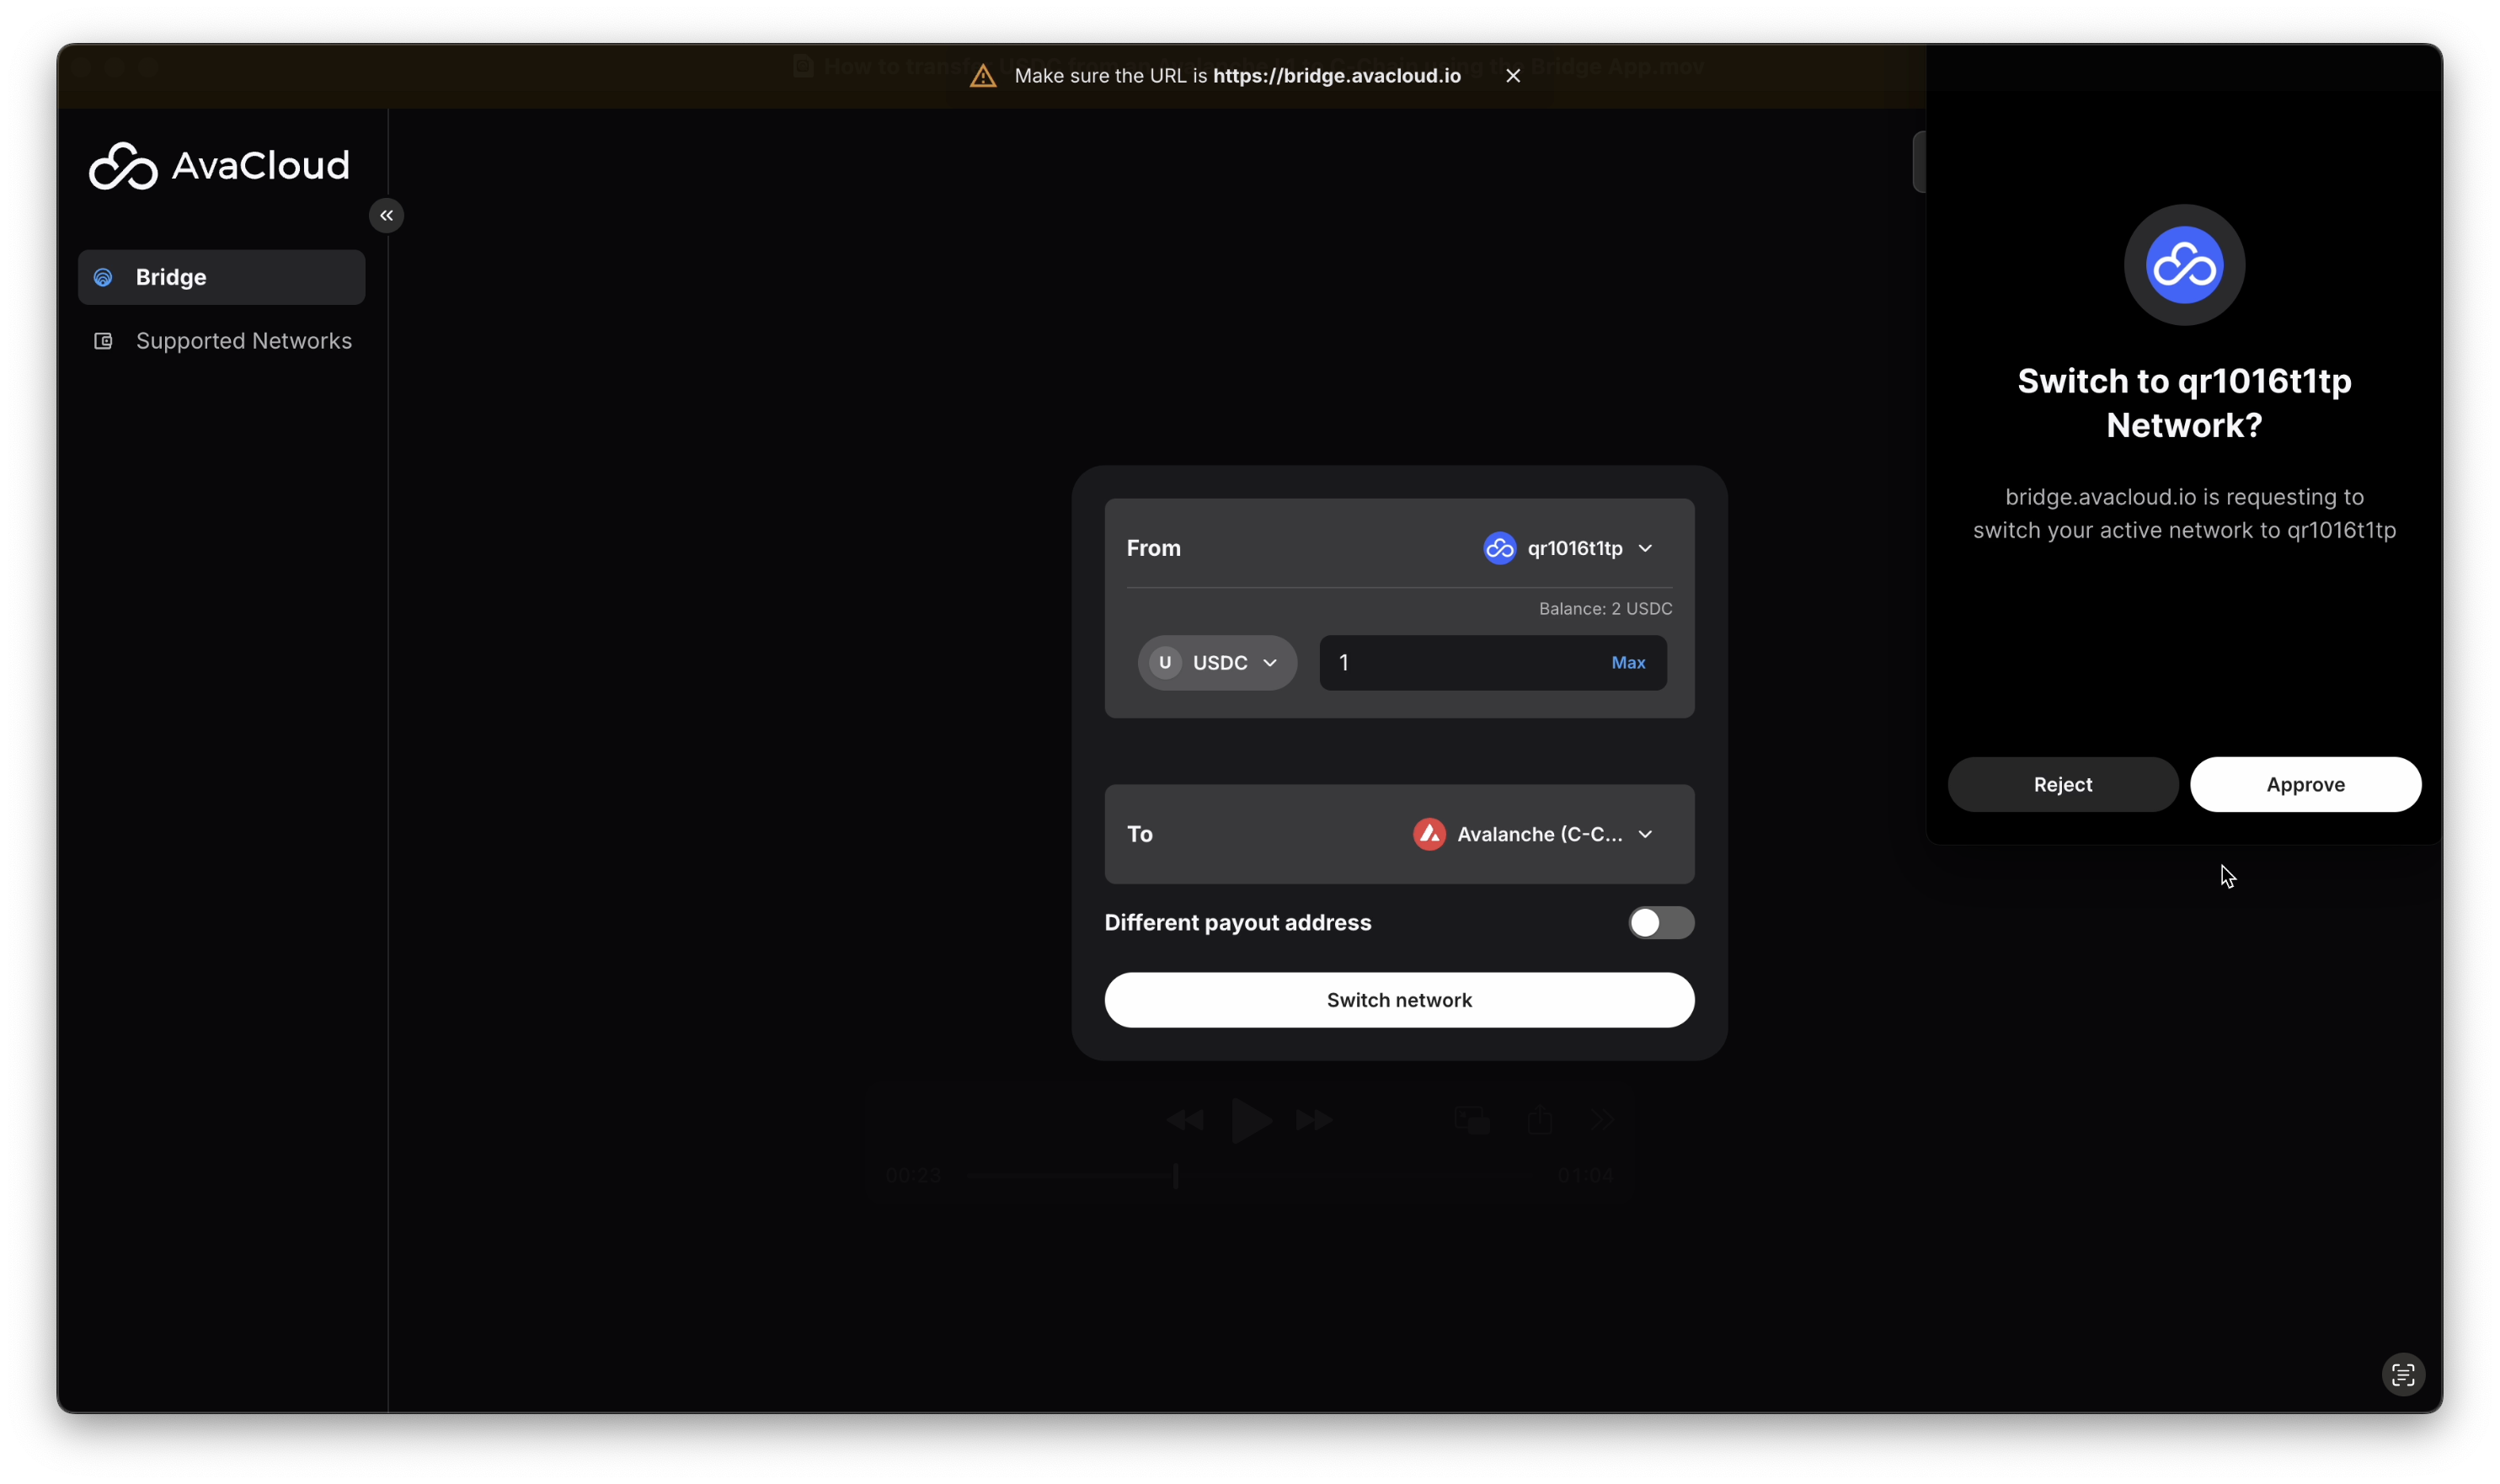Click the text-scan icon at bottom right
This screenshot has height=1484, width=2500.
tap(2402, 1375)
